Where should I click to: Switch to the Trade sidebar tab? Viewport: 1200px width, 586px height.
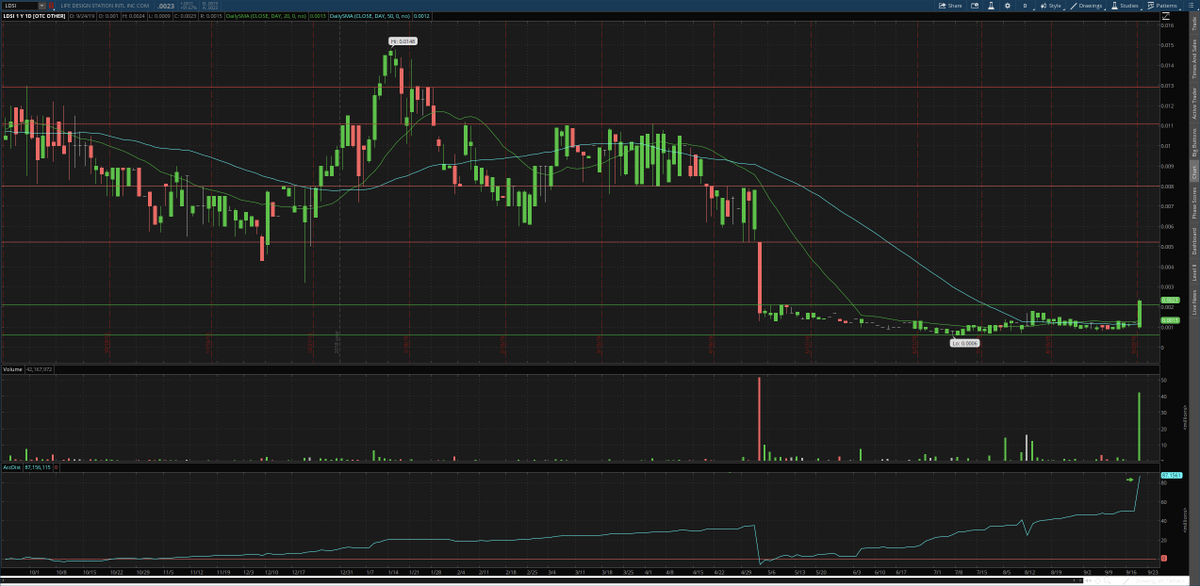coord(1194,23)
